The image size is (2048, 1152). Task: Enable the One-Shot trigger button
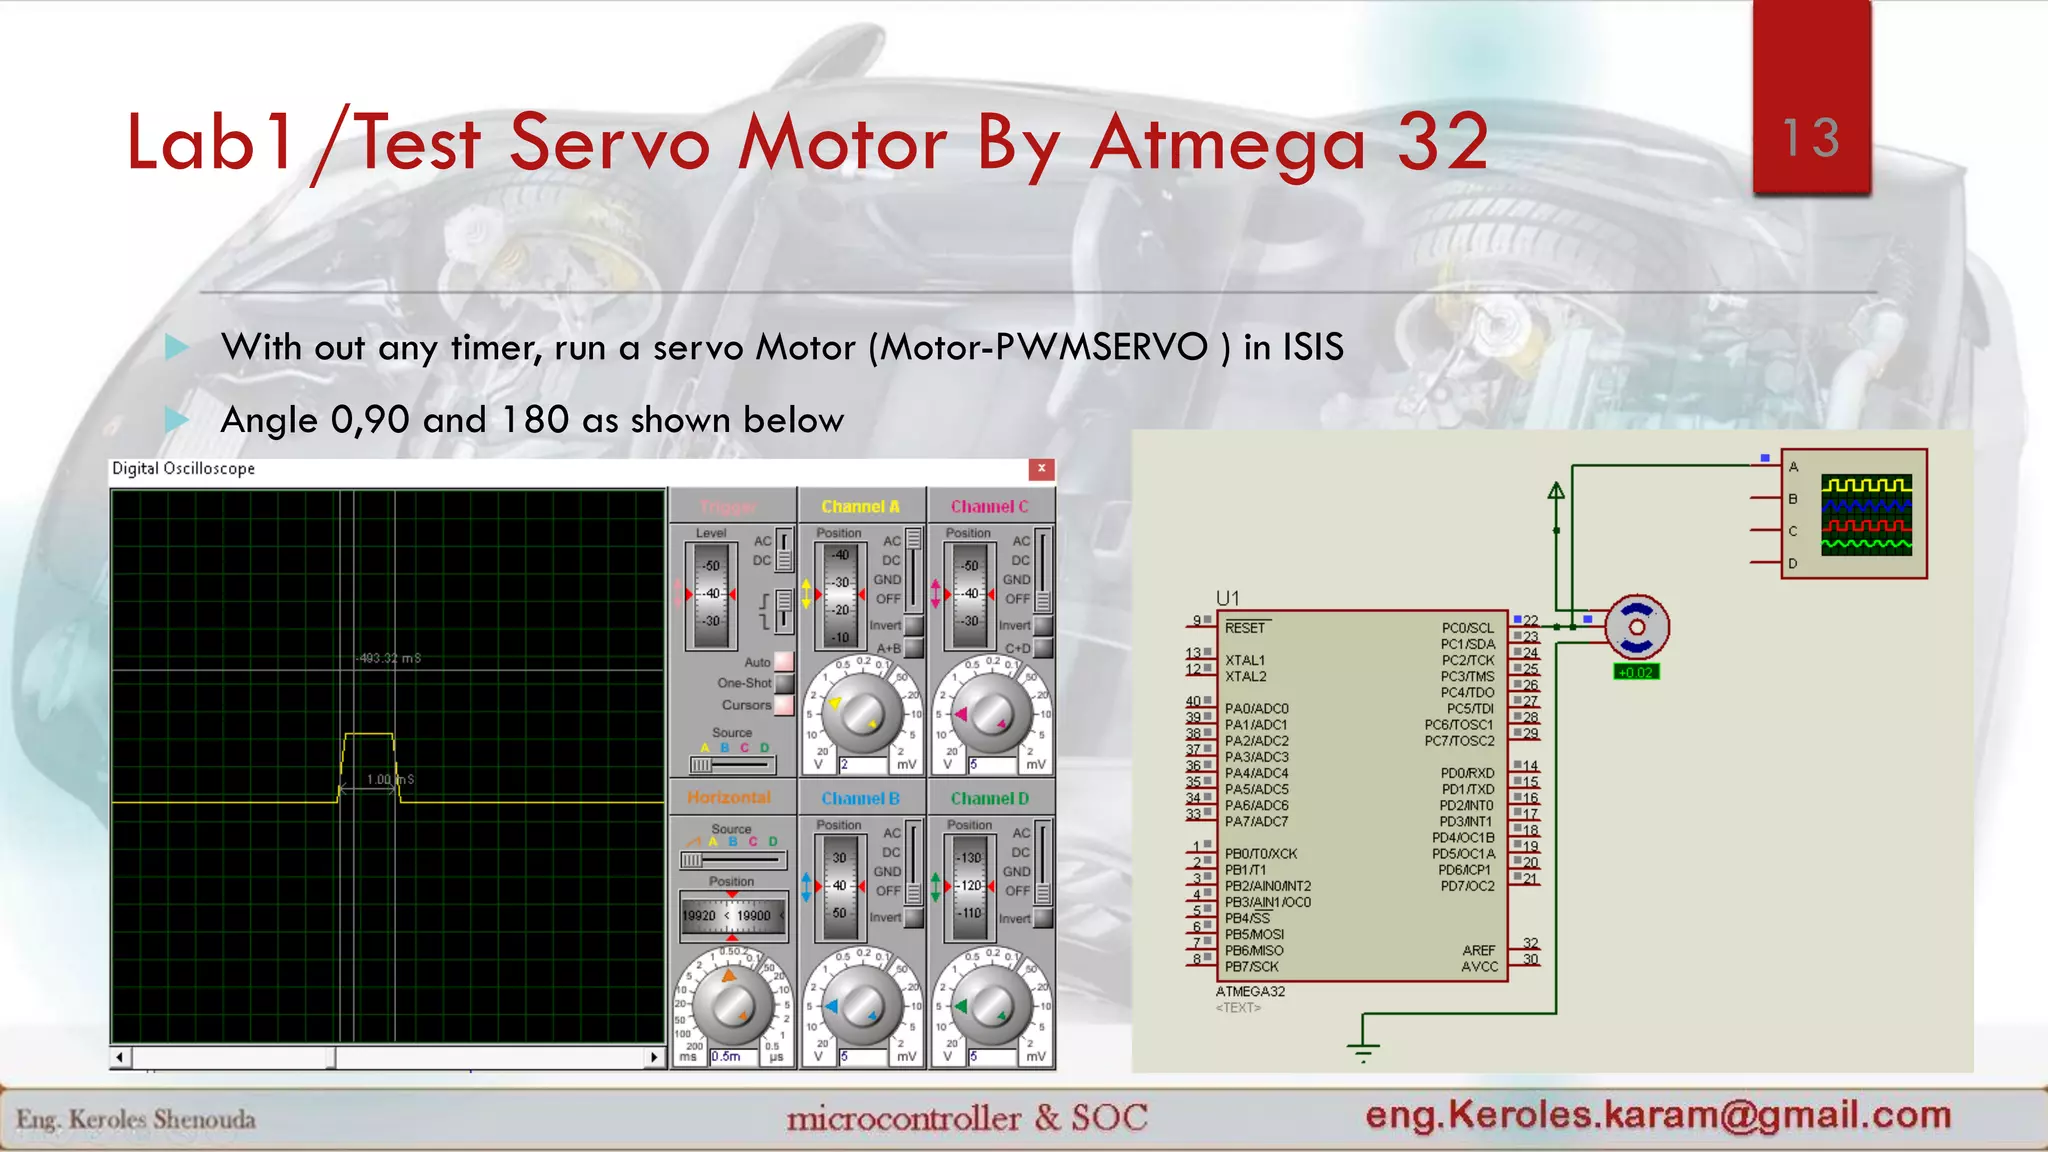pyautogui.click(x=784, y=683)
